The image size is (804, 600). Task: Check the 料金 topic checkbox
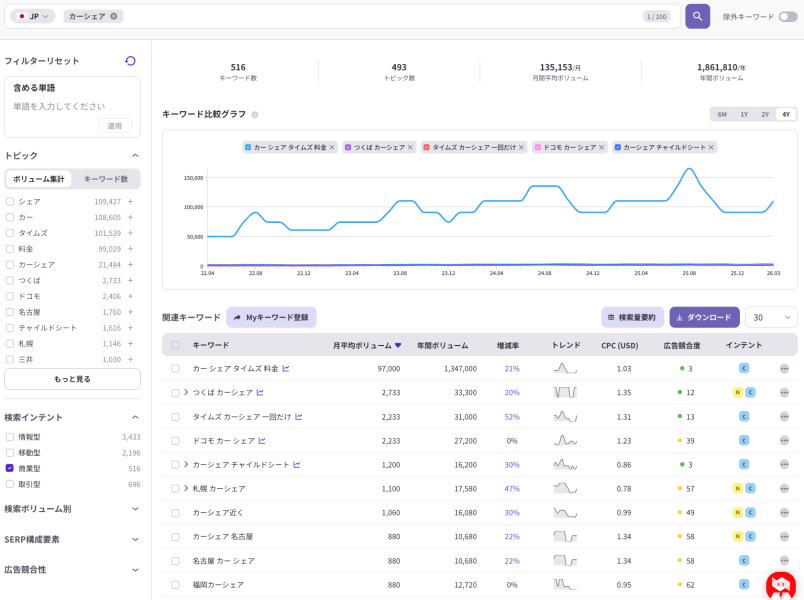(10, 249)
